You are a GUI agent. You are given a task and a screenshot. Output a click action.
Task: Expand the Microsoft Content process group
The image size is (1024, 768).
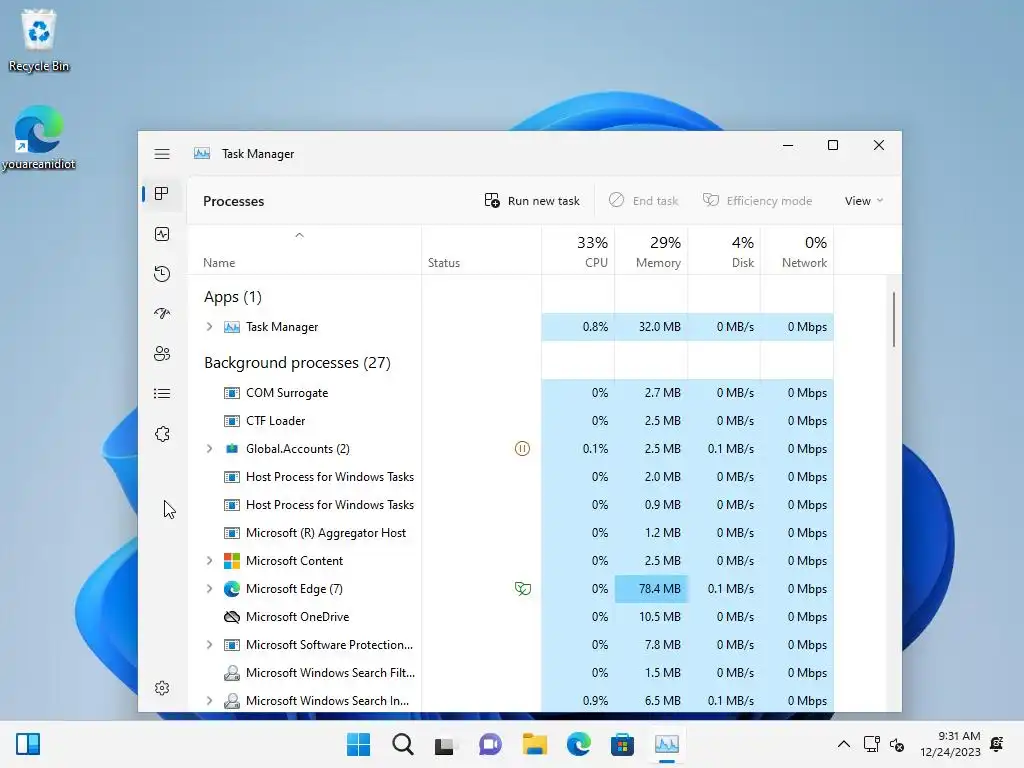tap(209, 560)
